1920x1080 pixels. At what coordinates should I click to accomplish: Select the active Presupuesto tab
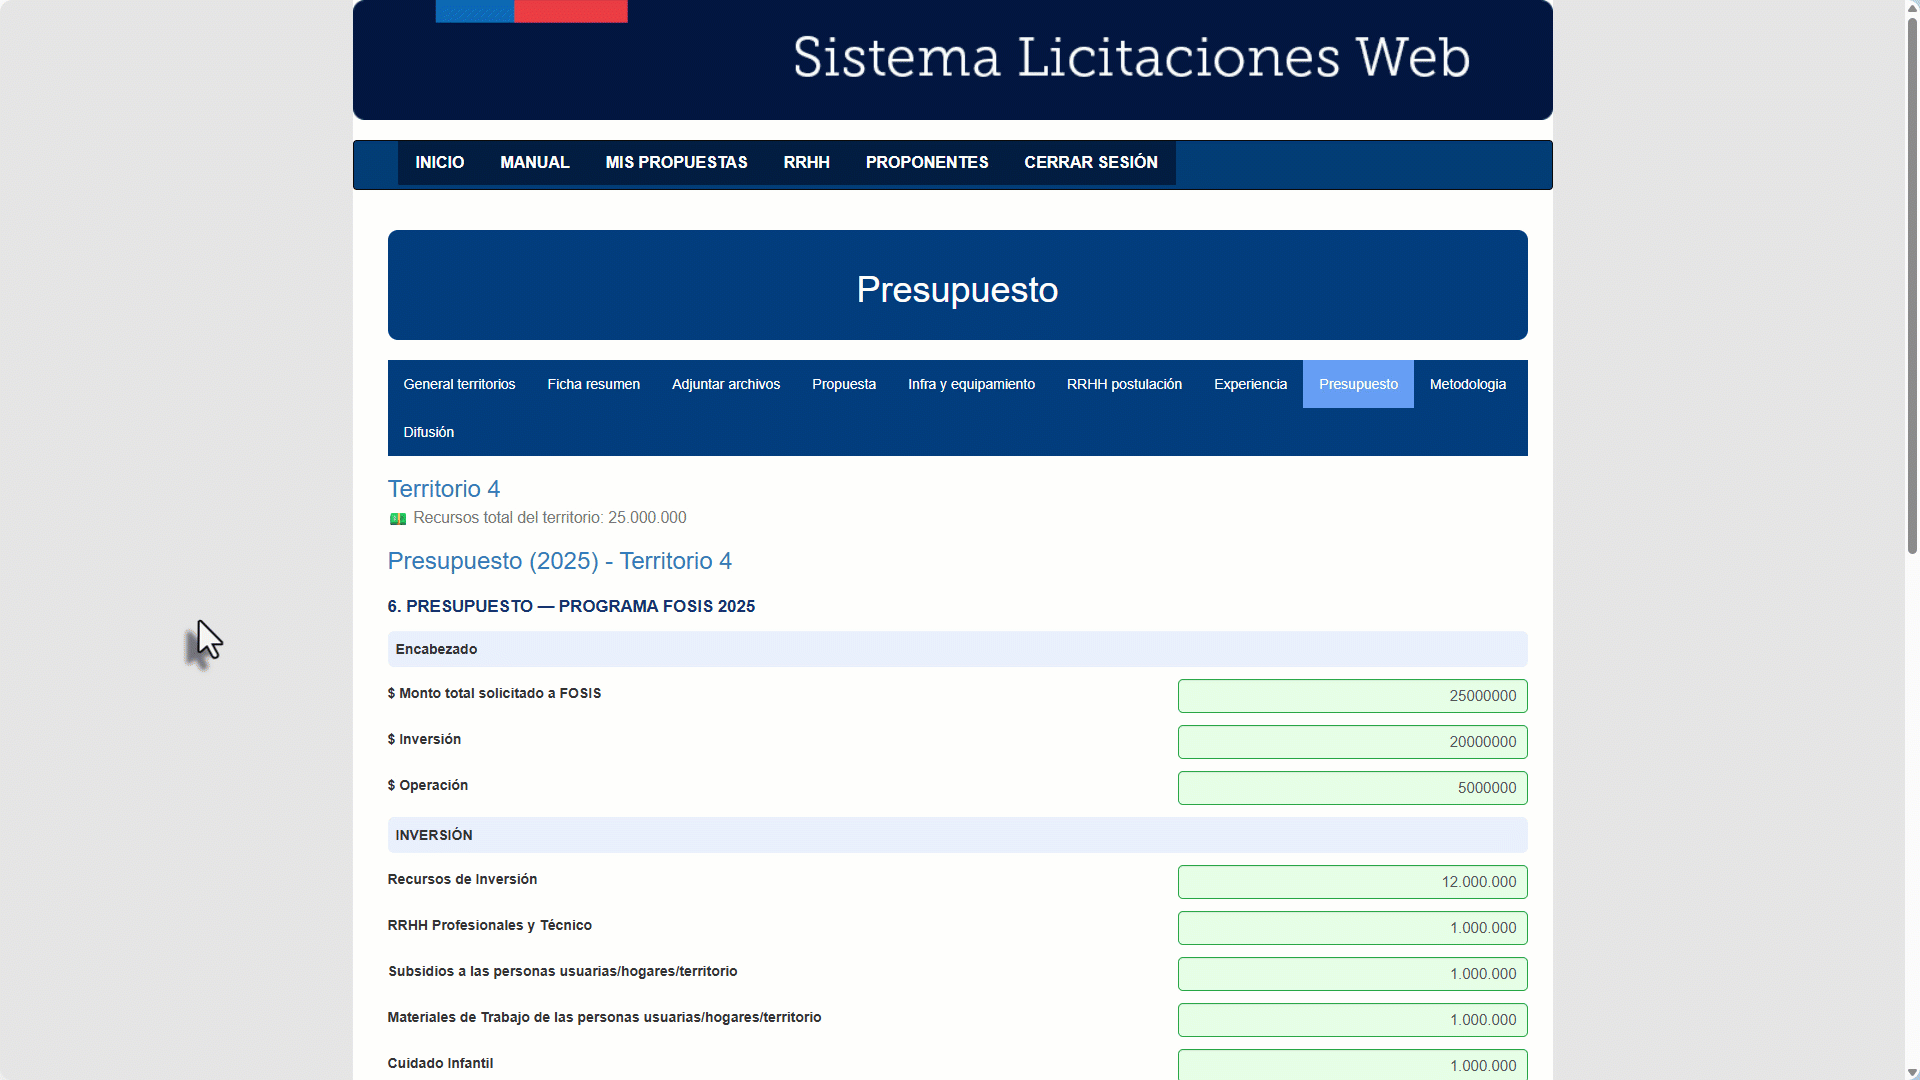pos(1358,384)
